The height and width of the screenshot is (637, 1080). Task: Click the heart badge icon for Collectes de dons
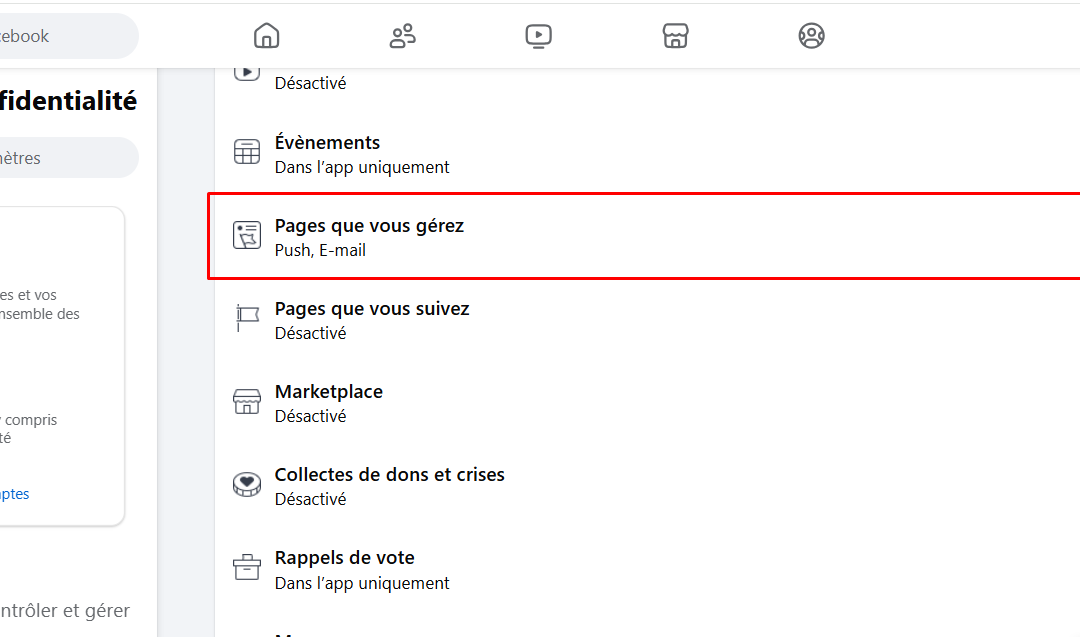(246, 484)
